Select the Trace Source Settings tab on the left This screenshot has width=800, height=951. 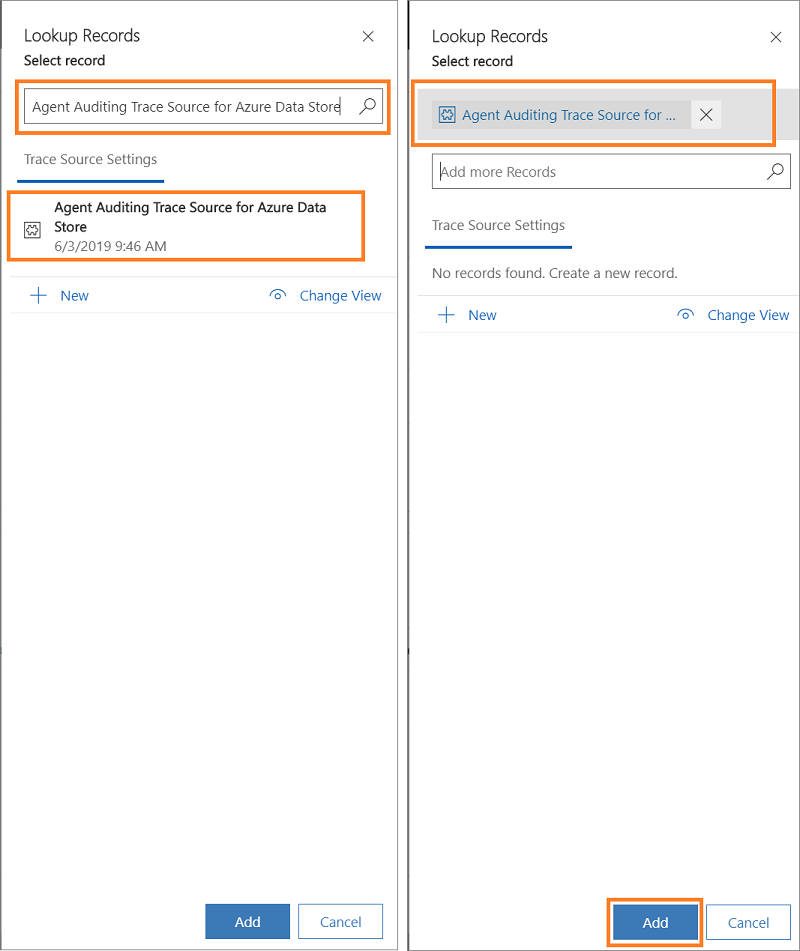pos(90,159)
